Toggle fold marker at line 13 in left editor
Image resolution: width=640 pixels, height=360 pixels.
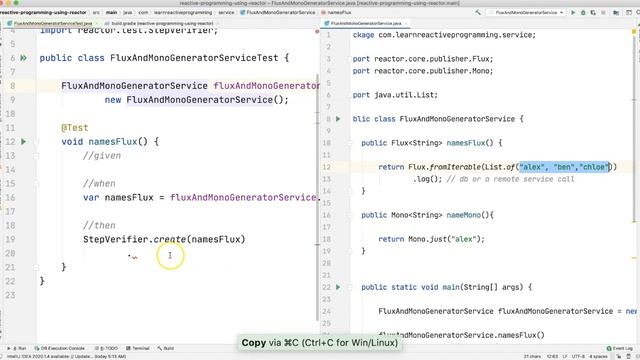(36, 156)
